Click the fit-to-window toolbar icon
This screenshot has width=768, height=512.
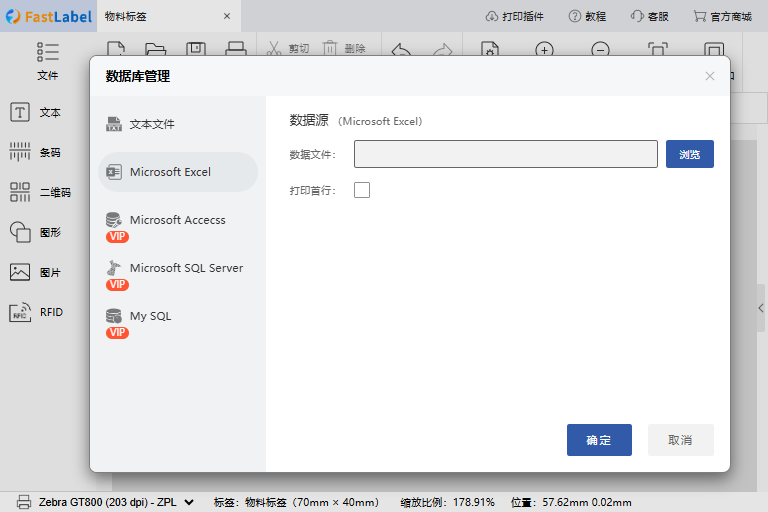tap(658, 49)
